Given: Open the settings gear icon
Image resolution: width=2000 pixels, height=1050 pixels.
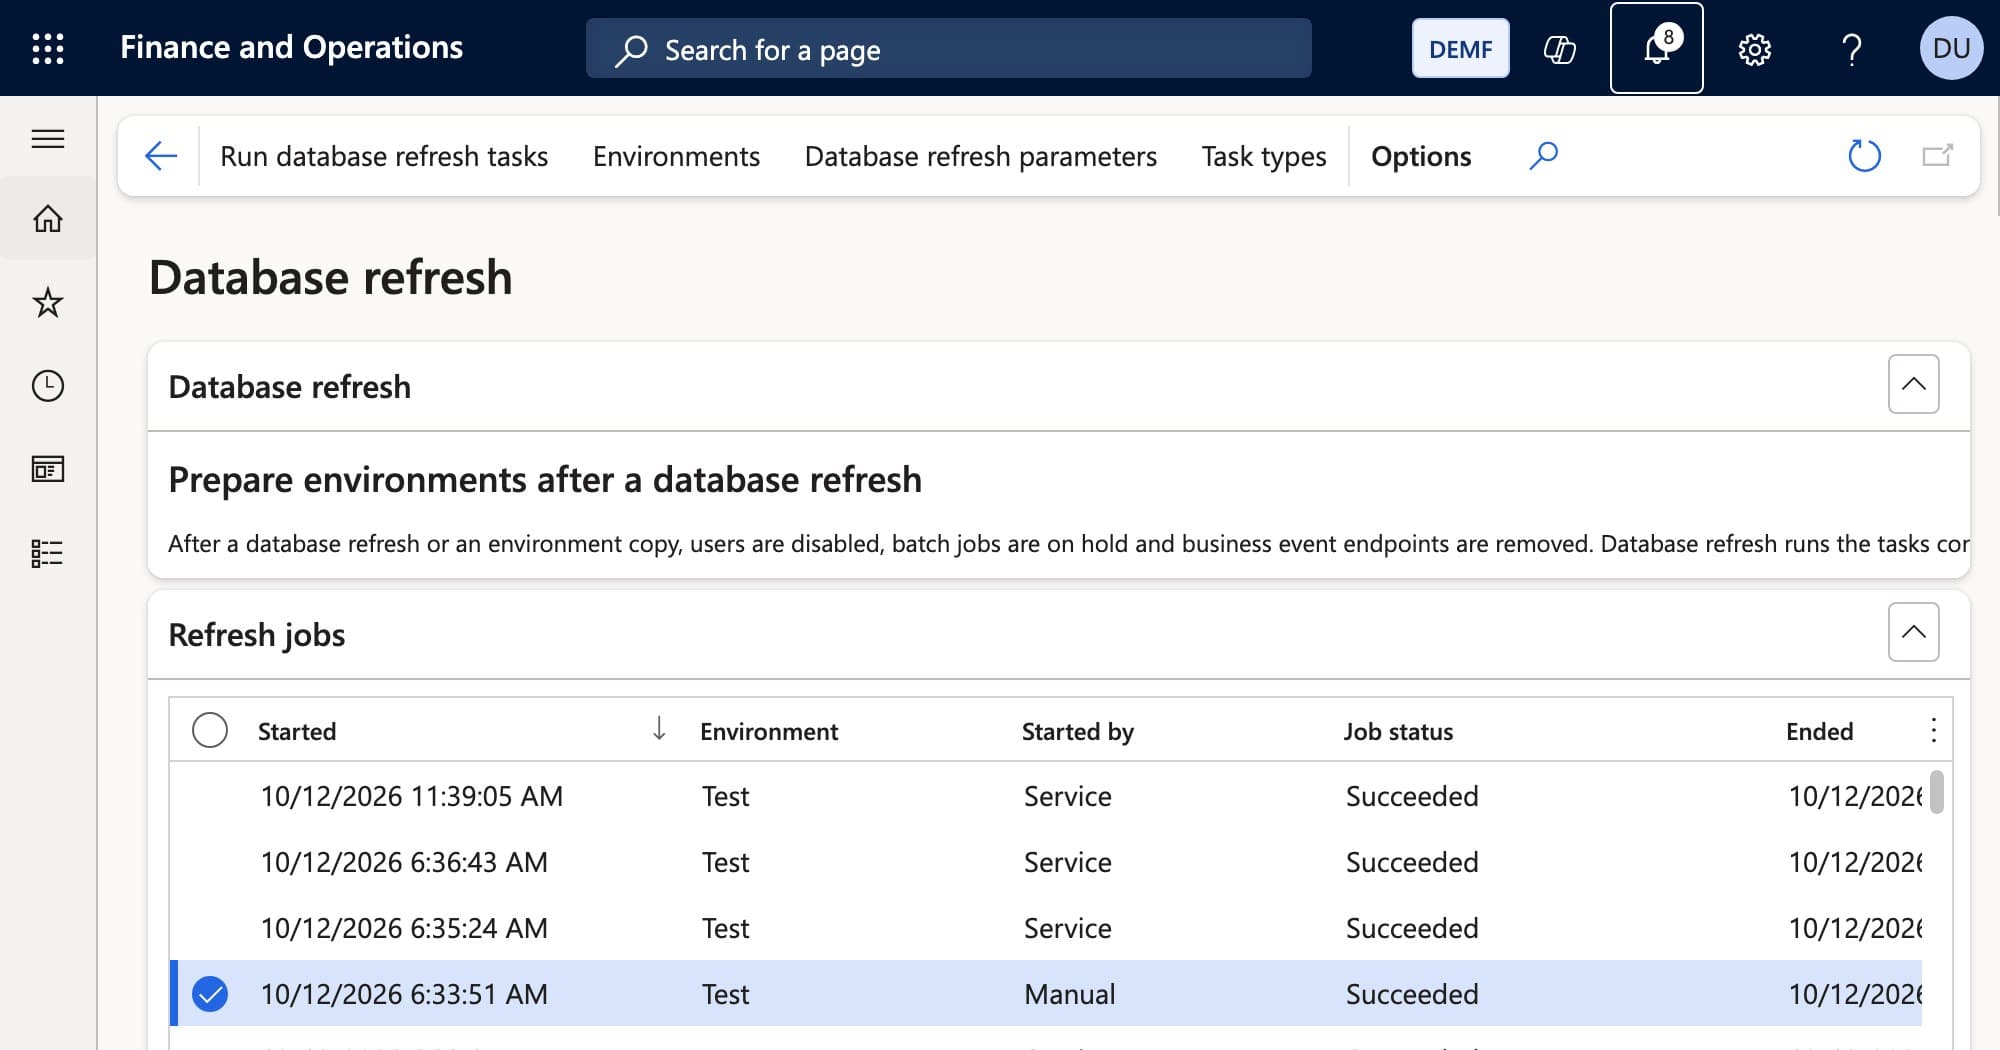Looking at the screenshot, I should 1754,48.
